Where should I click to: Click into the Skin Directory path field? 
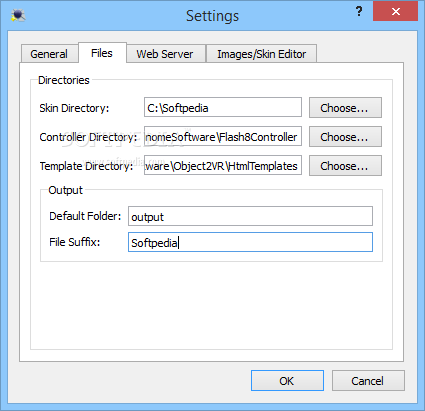[x=223, y=107]
